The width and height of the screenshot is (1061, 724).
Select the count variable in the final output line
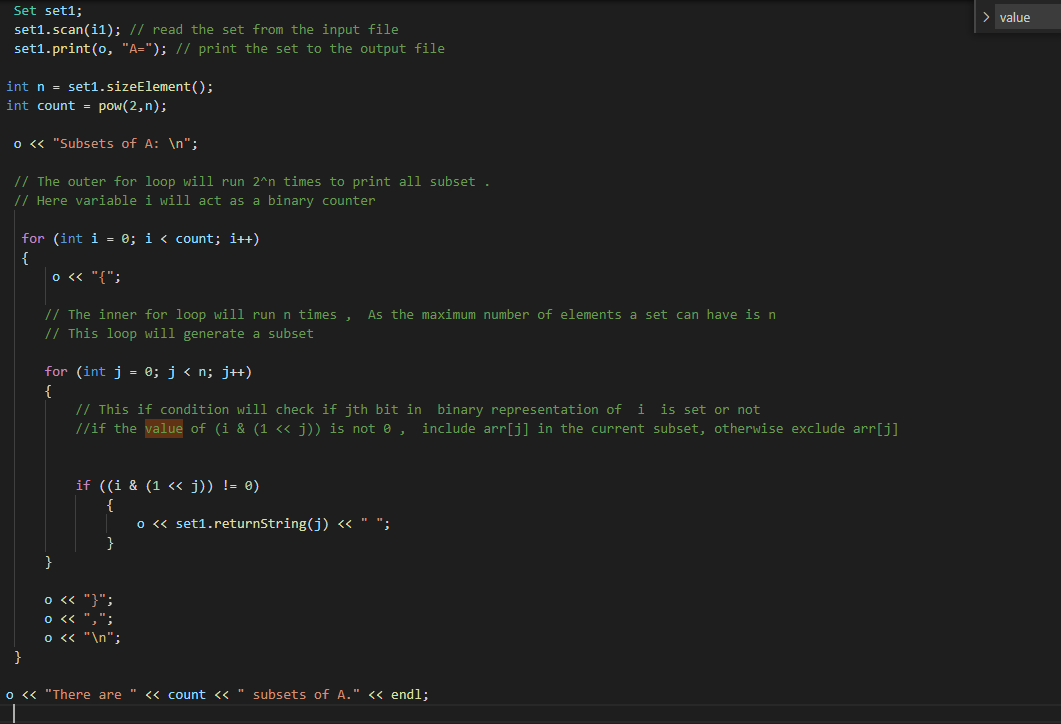tap(186, 694)
